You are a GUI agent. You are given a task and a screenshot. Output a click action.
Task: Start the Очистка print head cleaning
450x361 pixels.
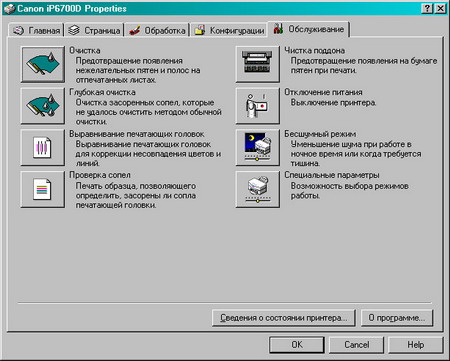tap(43, 64)
